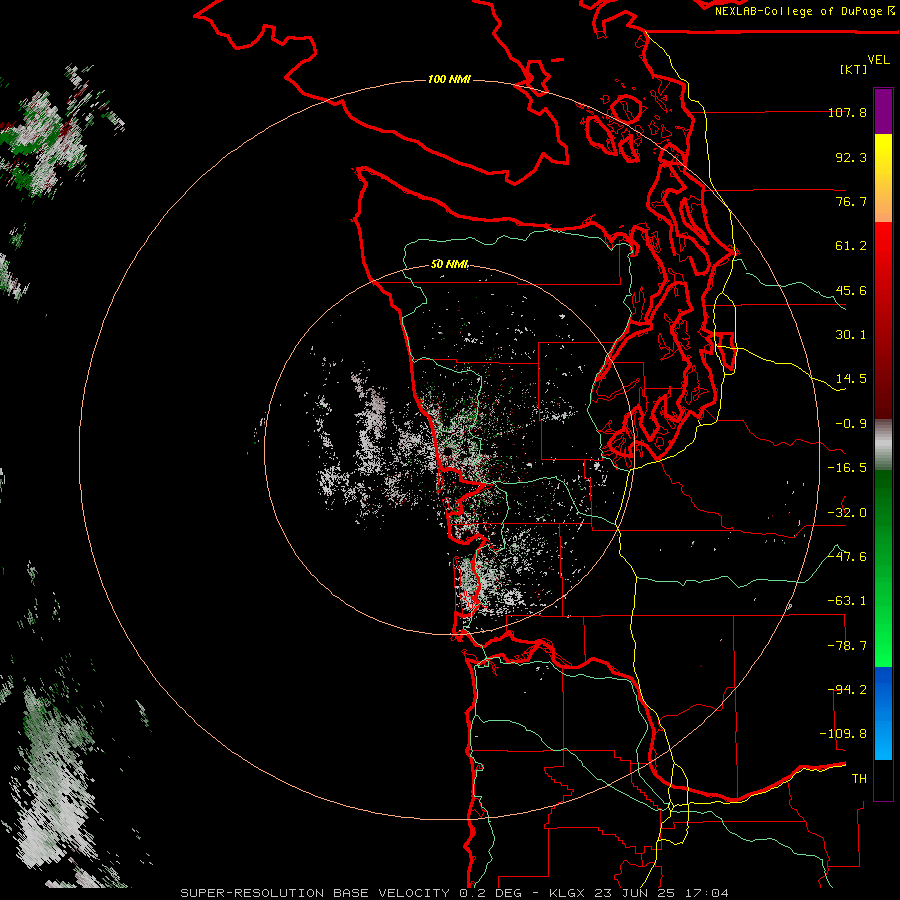The width and height of the screenshot is (900, 900).
Task: Click the 100 NMI range ring label
Action: [449, 79]
